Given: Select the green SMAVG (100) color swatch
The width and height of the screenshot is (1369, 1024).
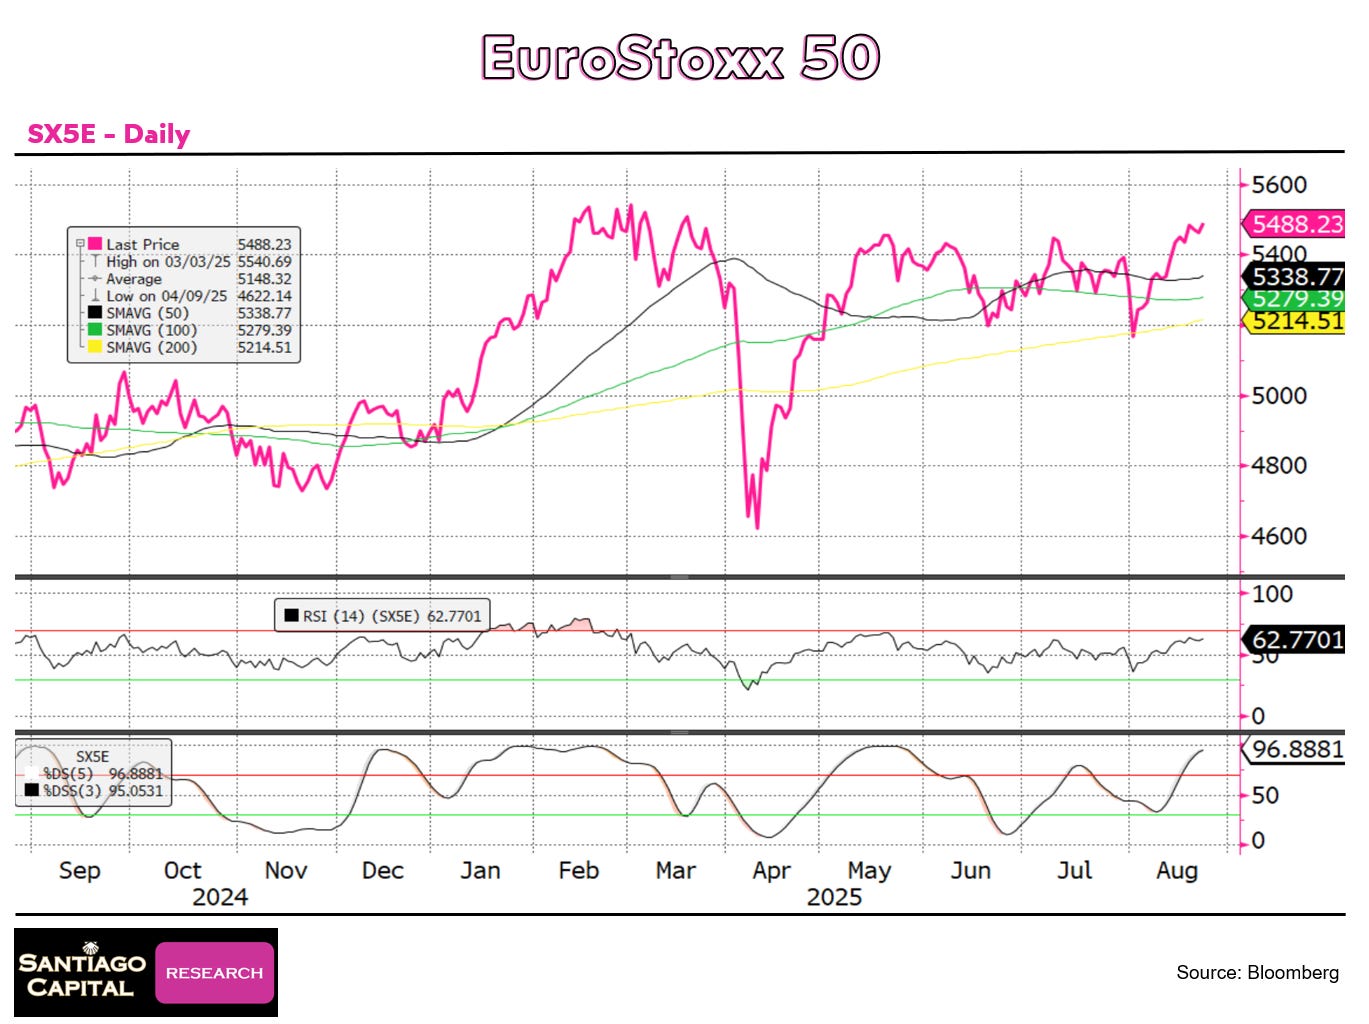Looking at the screenshot, I should coord(95,330).
